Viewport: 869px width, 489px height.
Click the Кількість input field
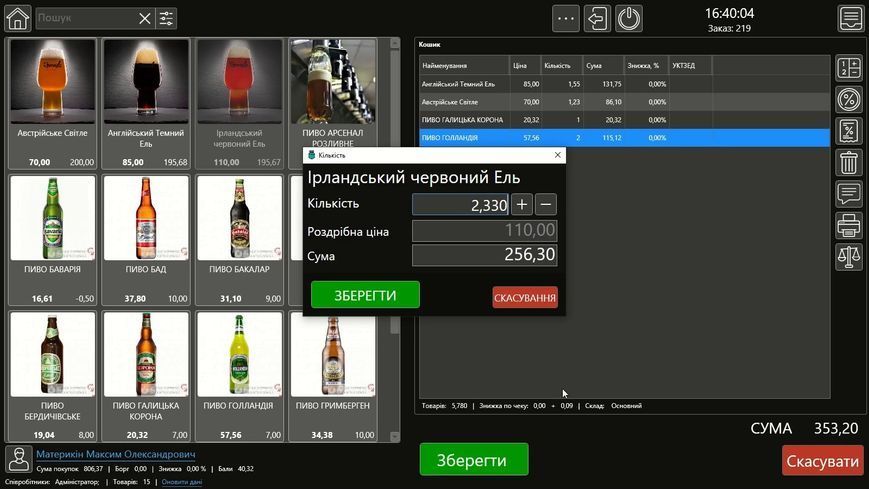coord(460,205)
